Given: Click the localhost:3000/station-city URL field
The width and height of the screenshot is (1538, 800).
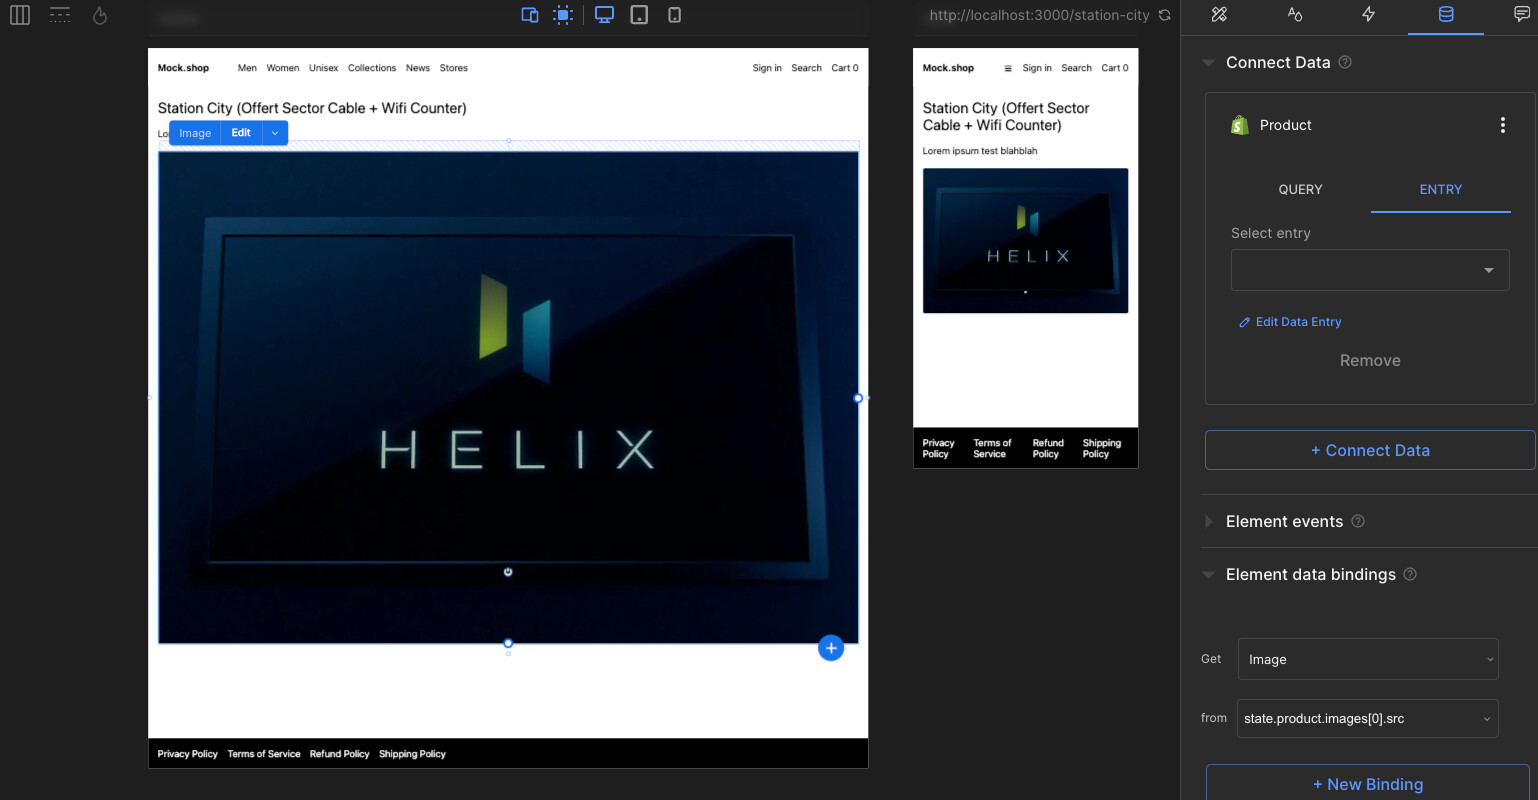Looking at the screenshot, I should tap(1039, 15).
